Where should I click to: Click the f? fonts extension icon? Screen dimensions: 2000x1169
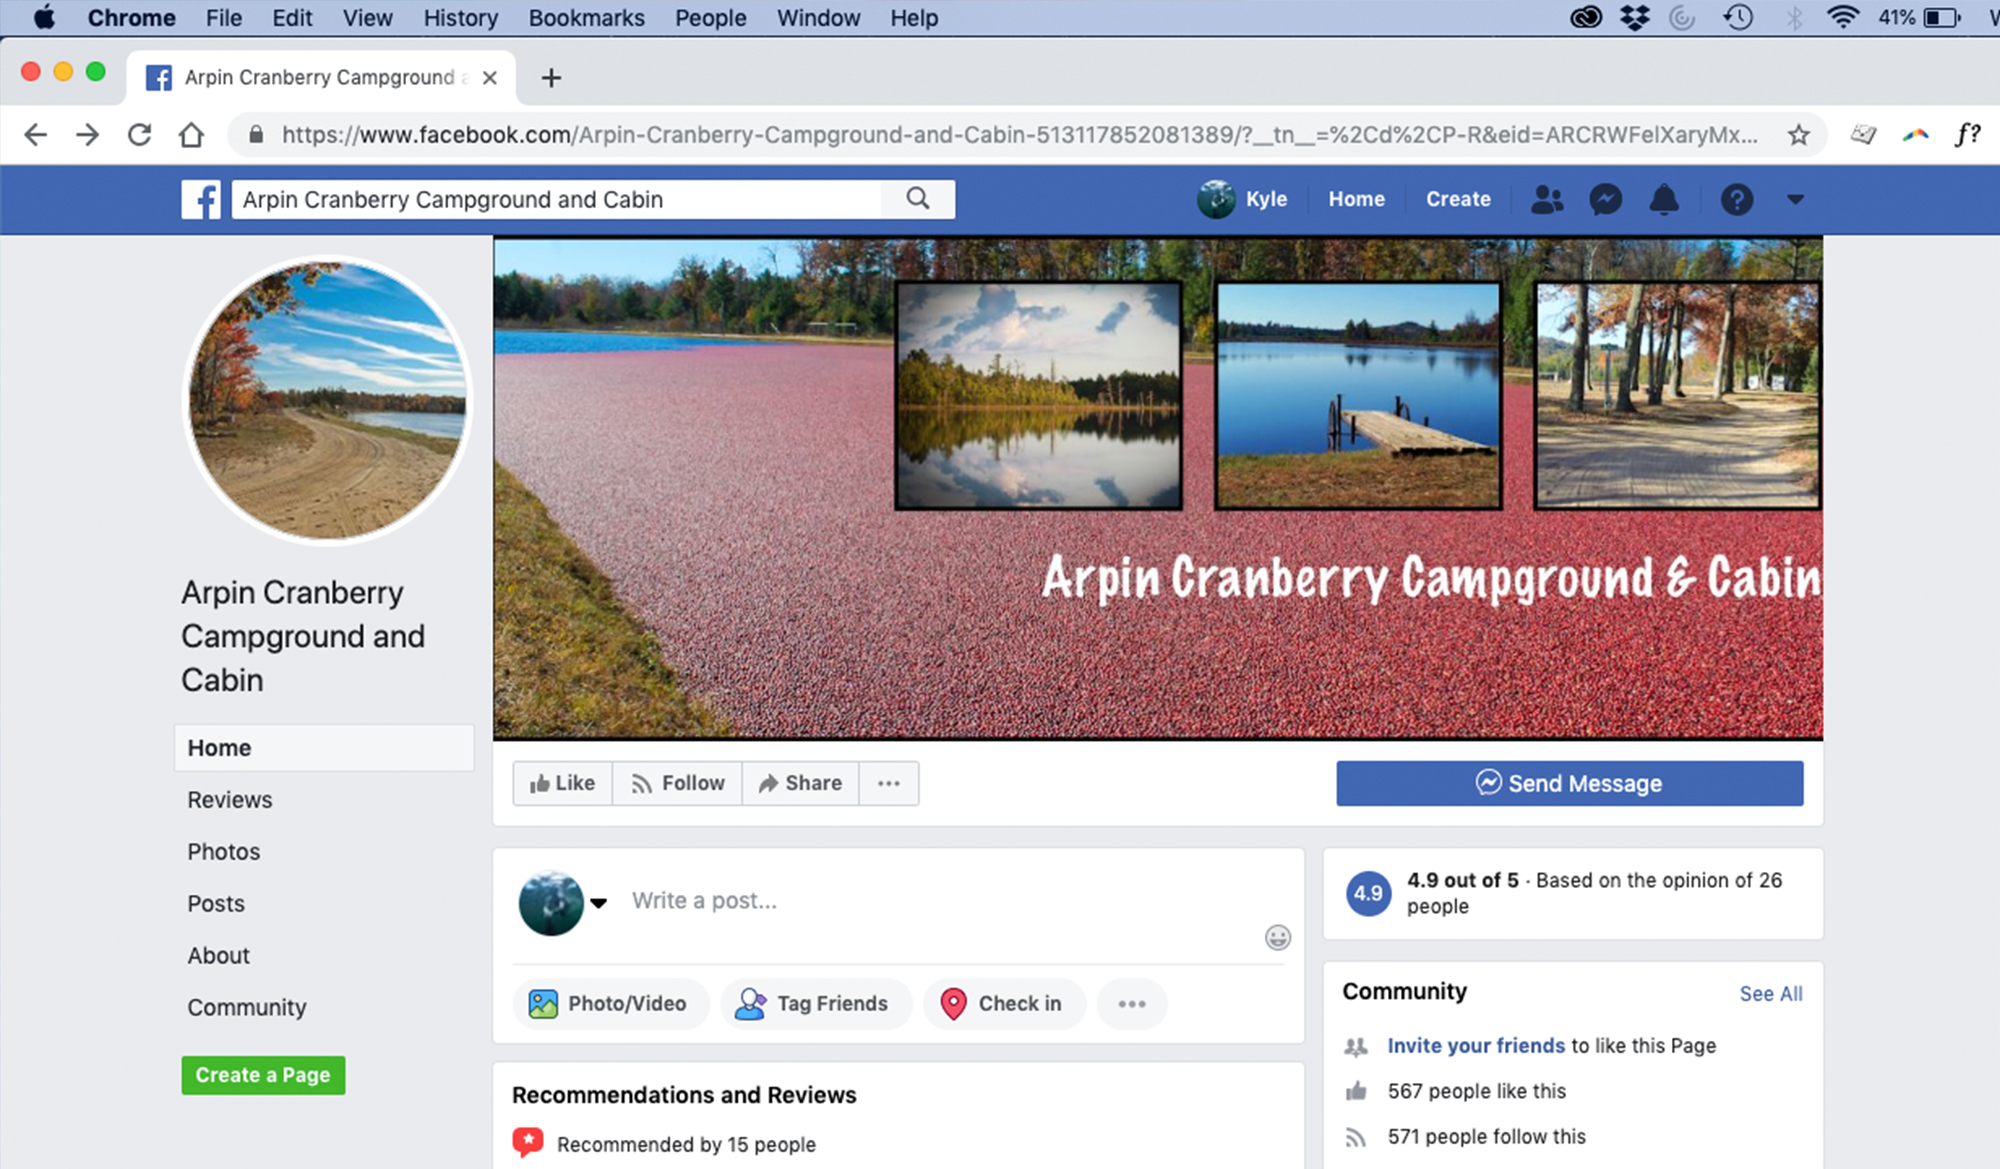click(1967, 134)
